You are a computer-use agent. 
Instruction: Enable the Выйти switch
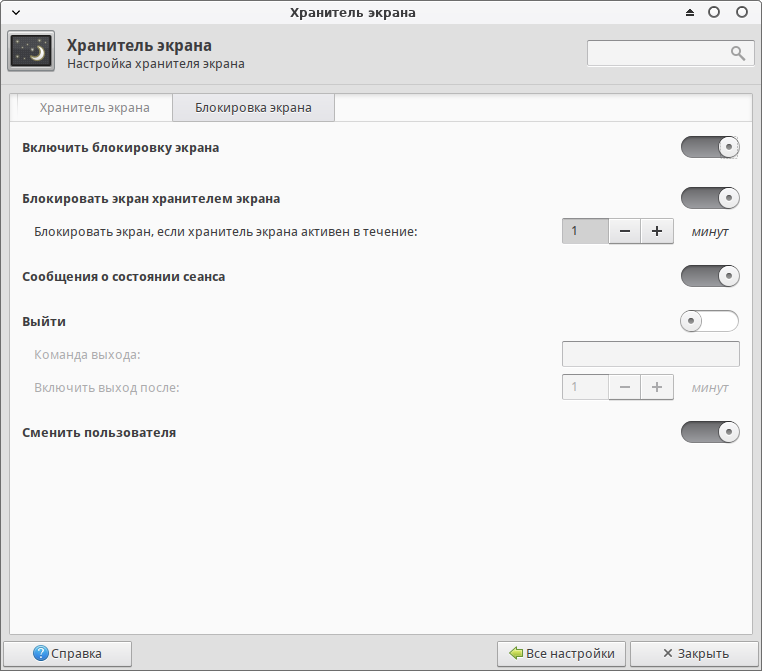tap(710, 321)
